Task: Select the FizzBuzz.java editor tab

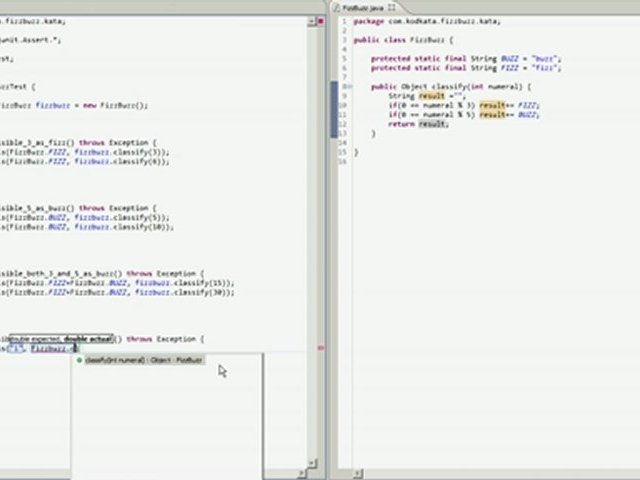Action: tap(361, 7)
